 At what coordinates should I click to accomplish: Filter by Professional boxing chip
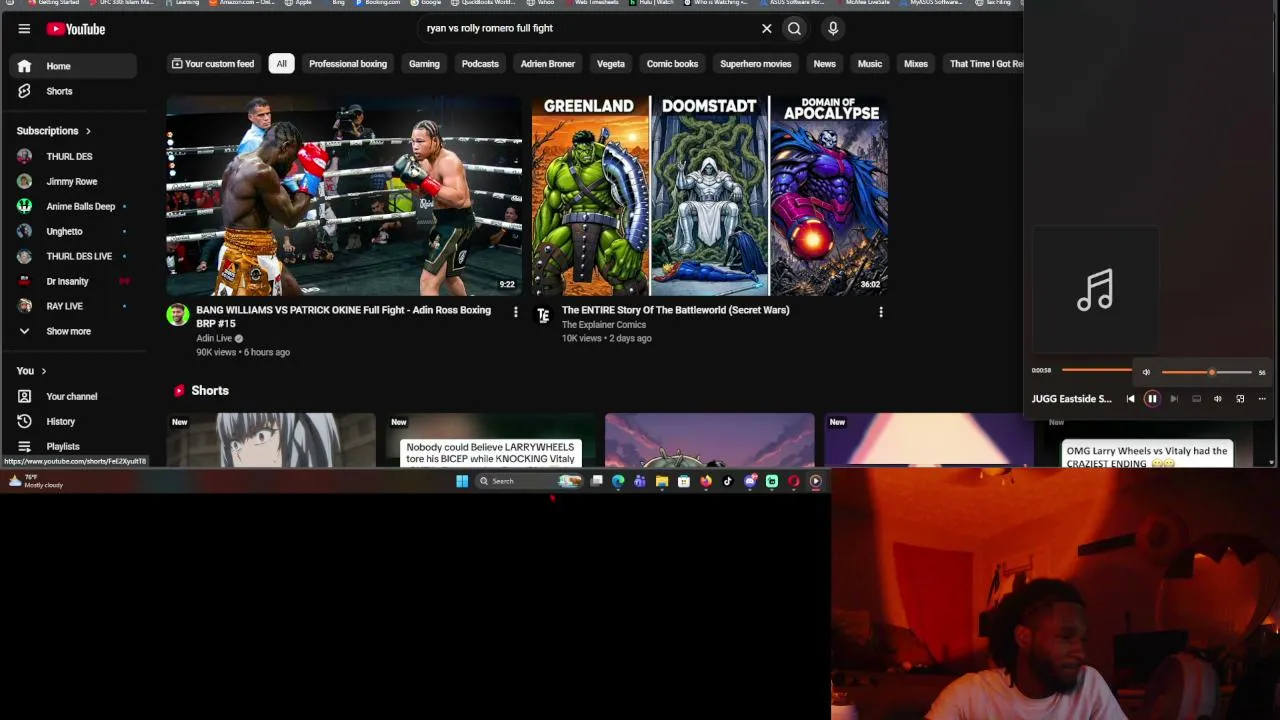pyautogui.click(x=348, y=64)
